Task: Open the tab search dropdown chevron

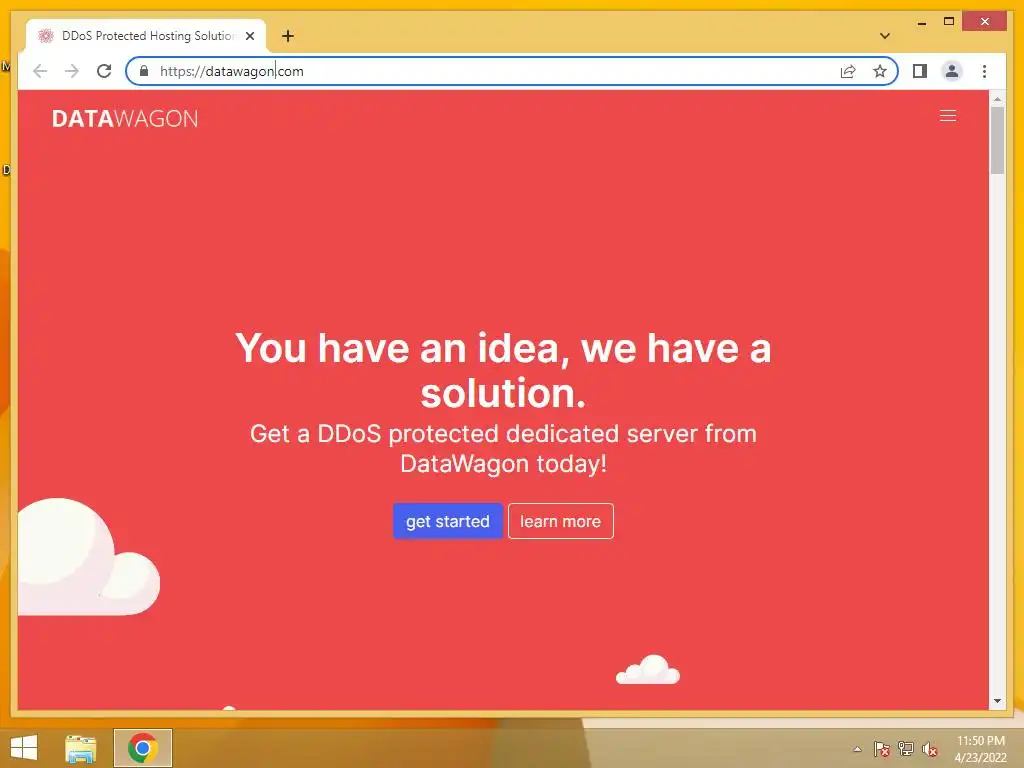Action: pos(885,36)
